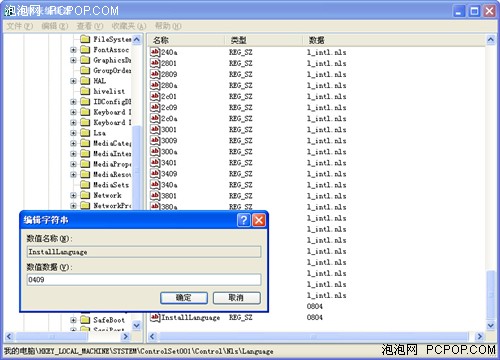Select the 2c09 string value icon
500x360 pixels.
pyautogui.click(x=155, y=107)
